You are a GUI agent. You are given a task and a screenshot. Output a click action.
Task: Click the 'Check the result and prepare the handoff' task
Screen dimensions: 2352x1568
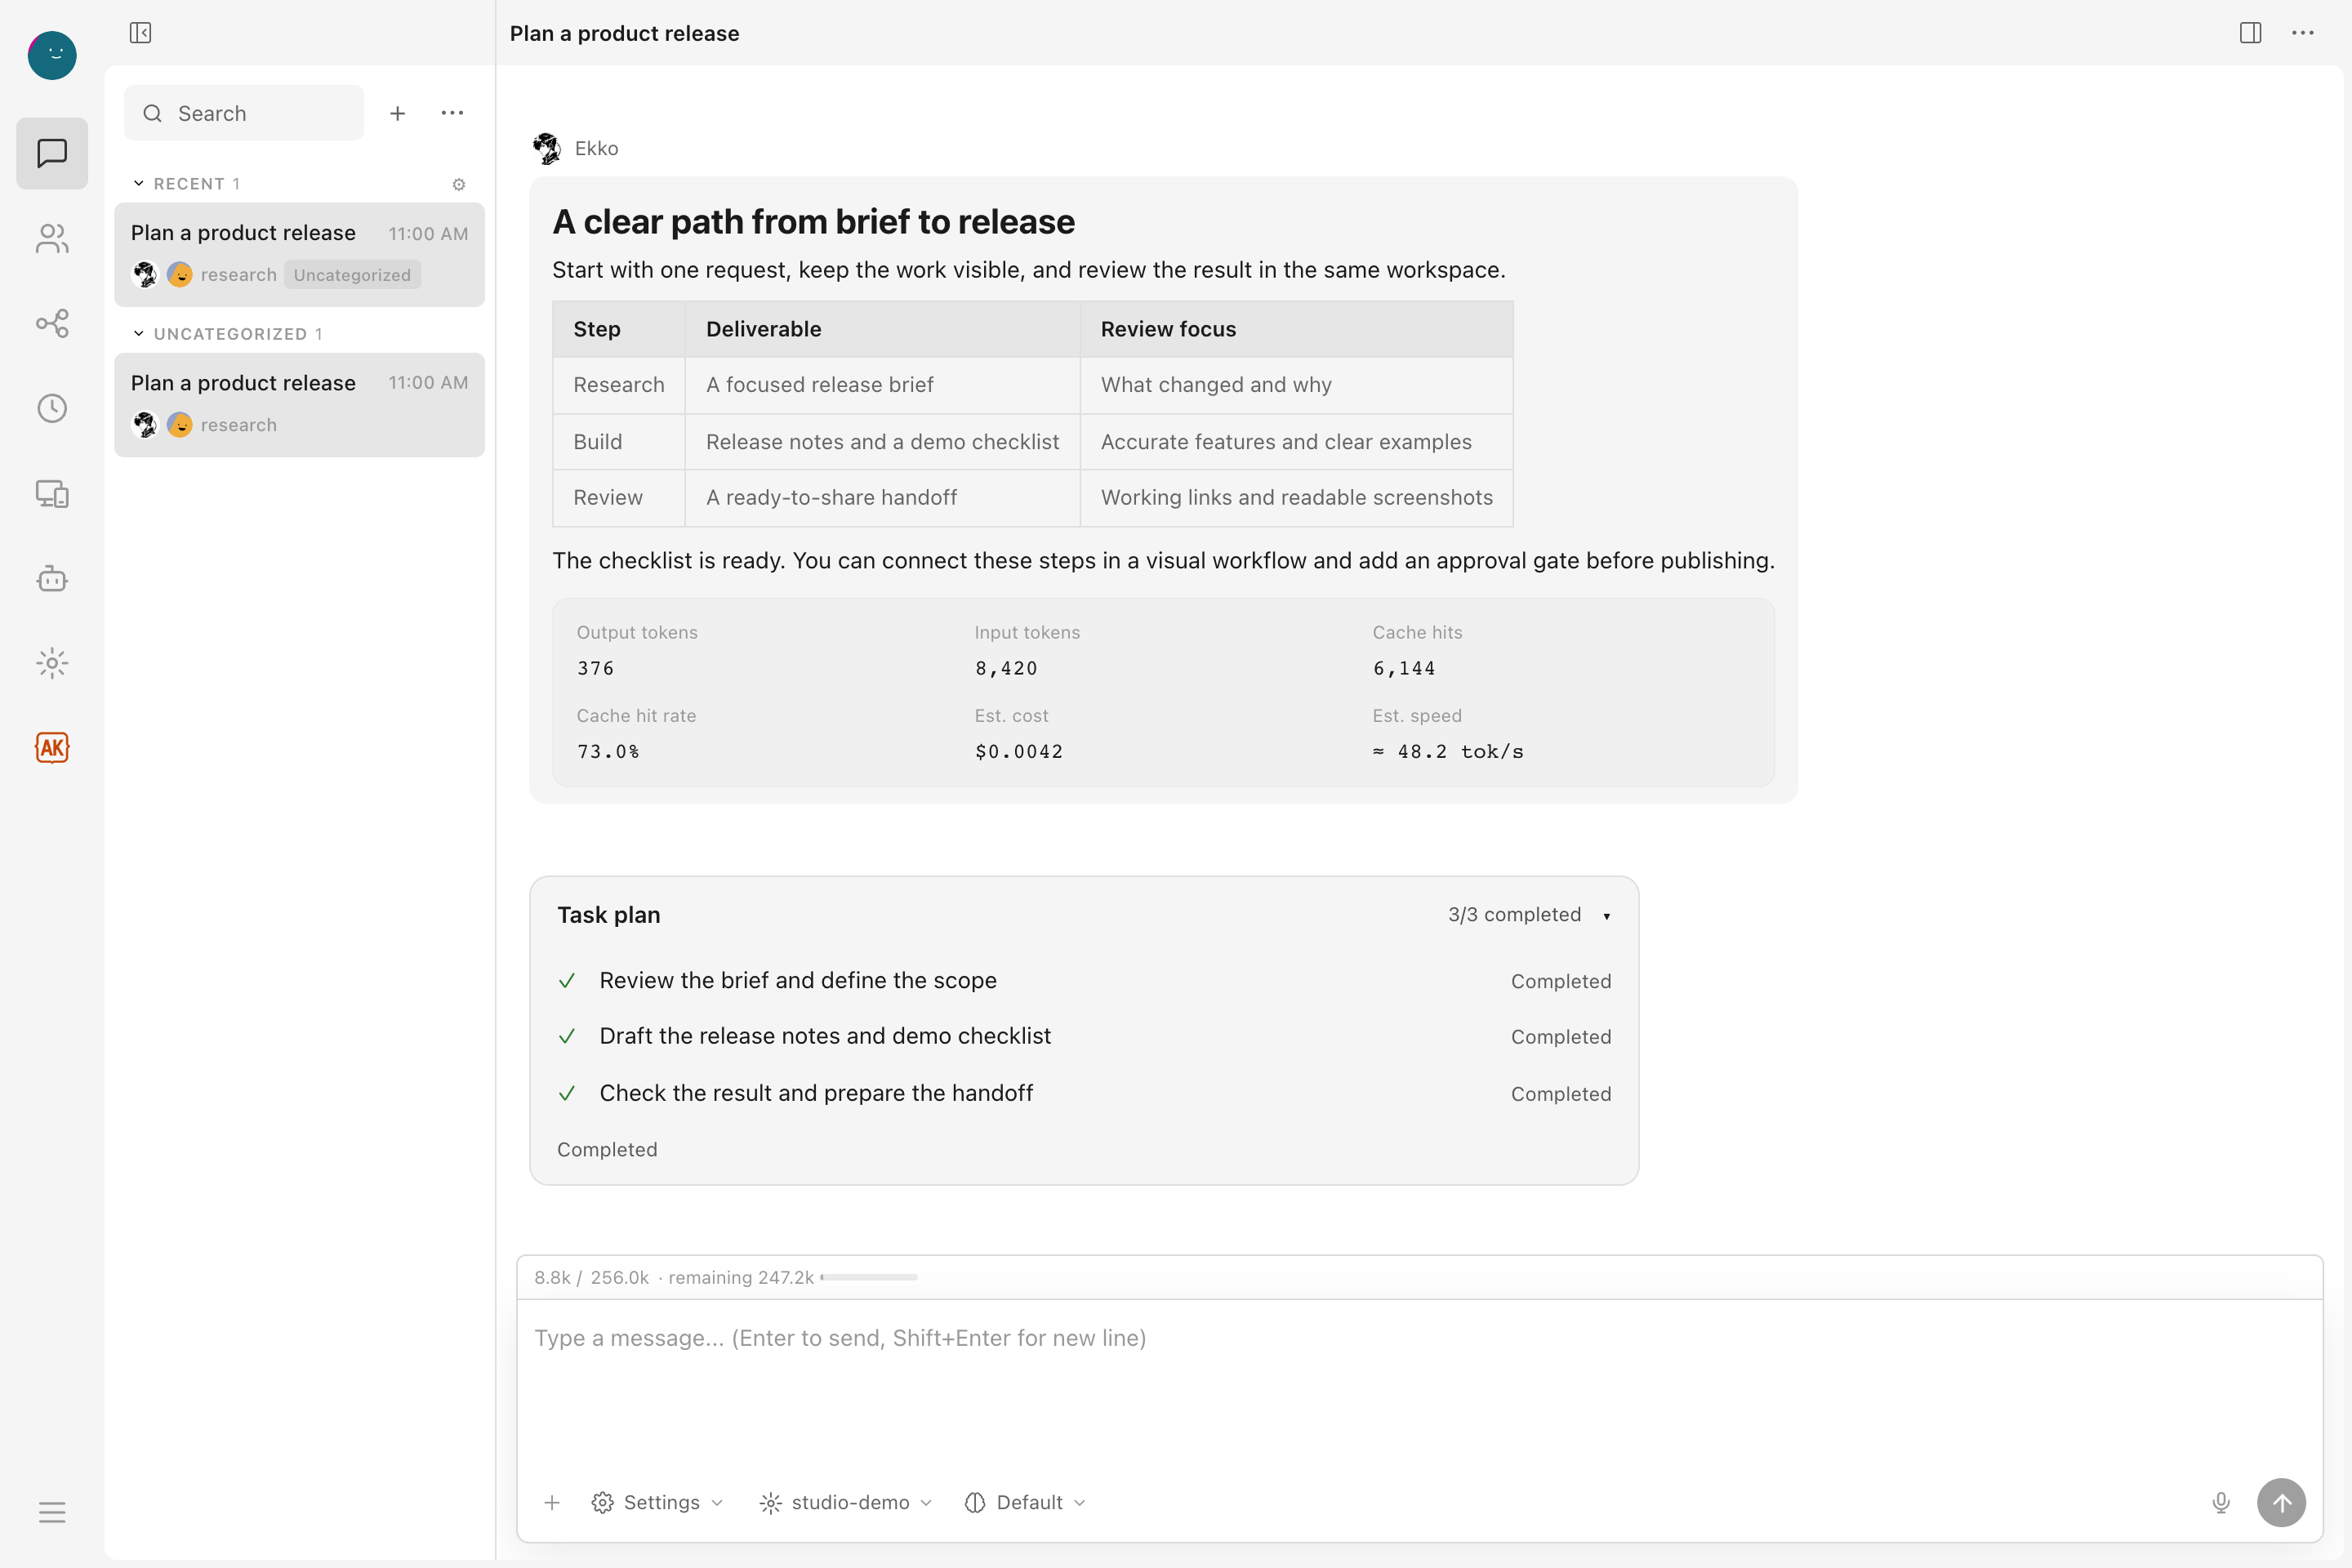pyautogui.click(x=816, y=1093)
